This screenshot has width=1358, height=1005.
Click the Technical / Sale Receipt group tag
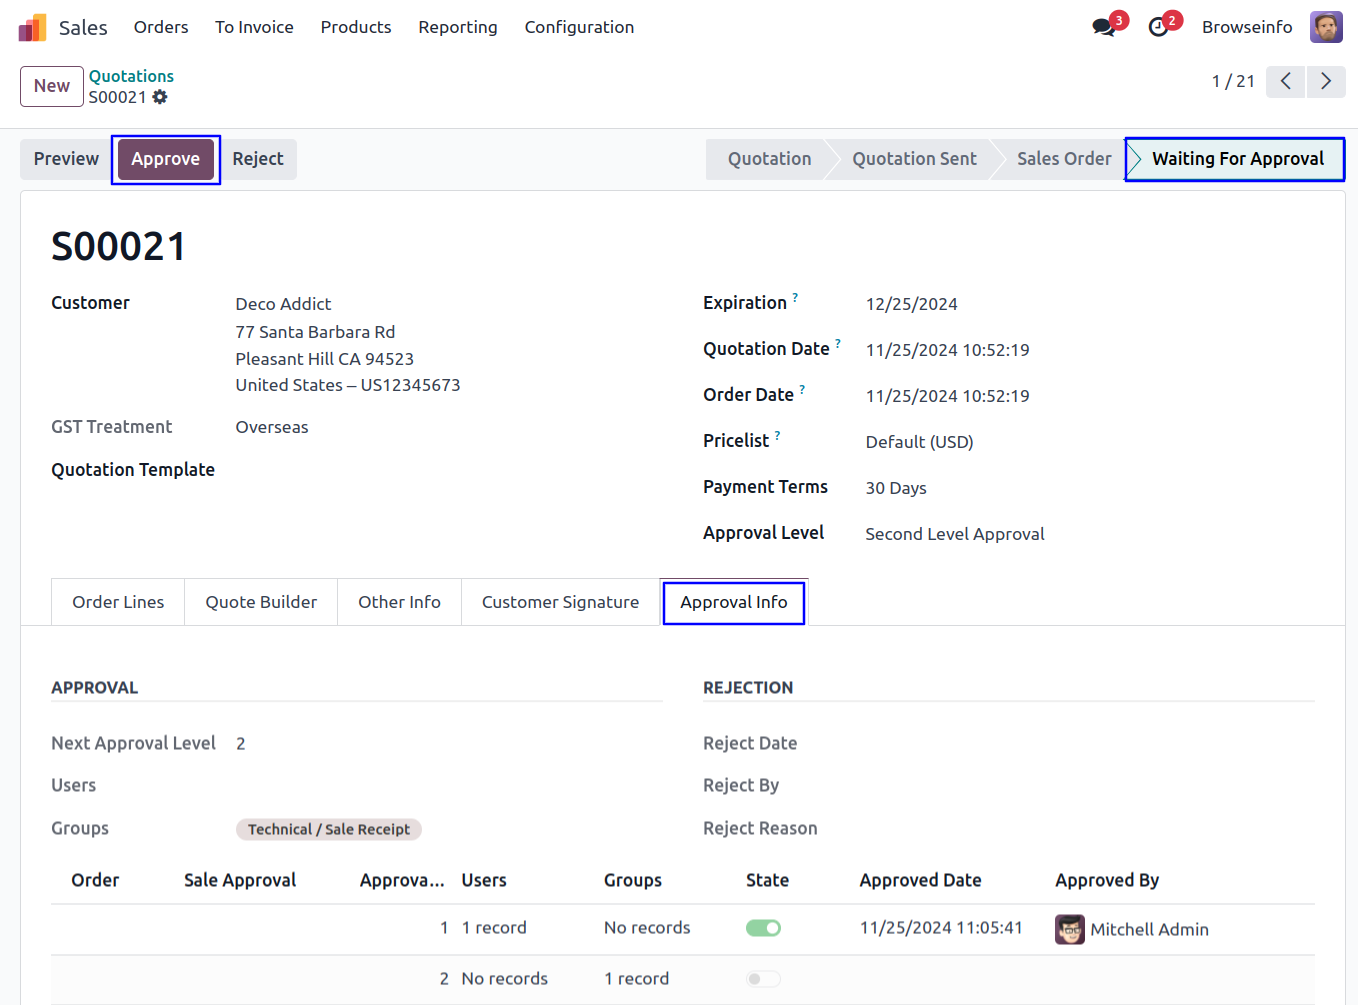click(x=328, y=829)
